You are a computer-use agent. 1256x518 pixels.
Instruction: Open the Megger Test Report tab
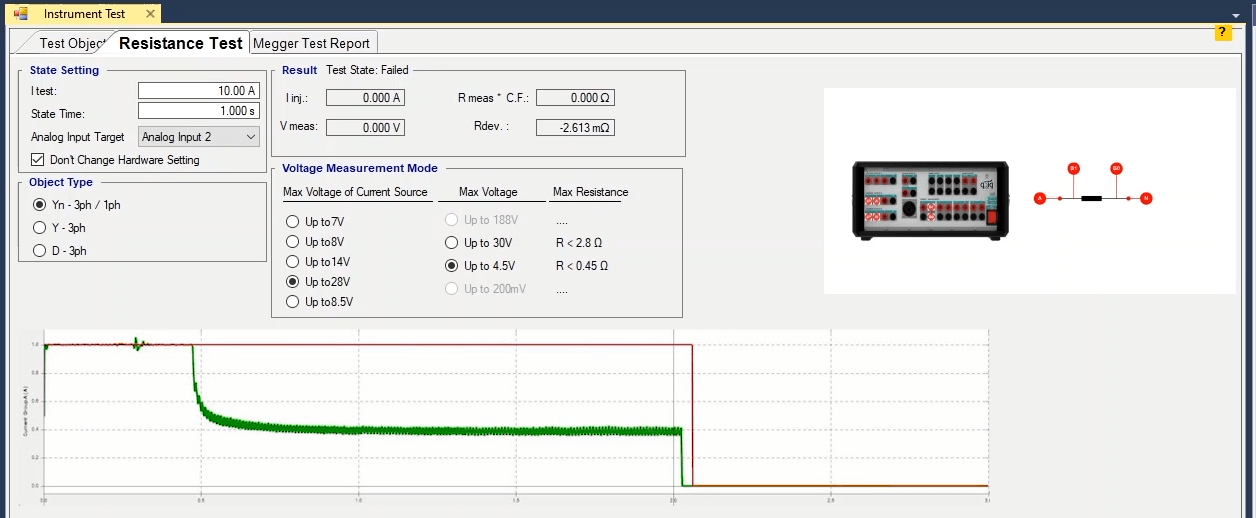[x=311, y=43]
